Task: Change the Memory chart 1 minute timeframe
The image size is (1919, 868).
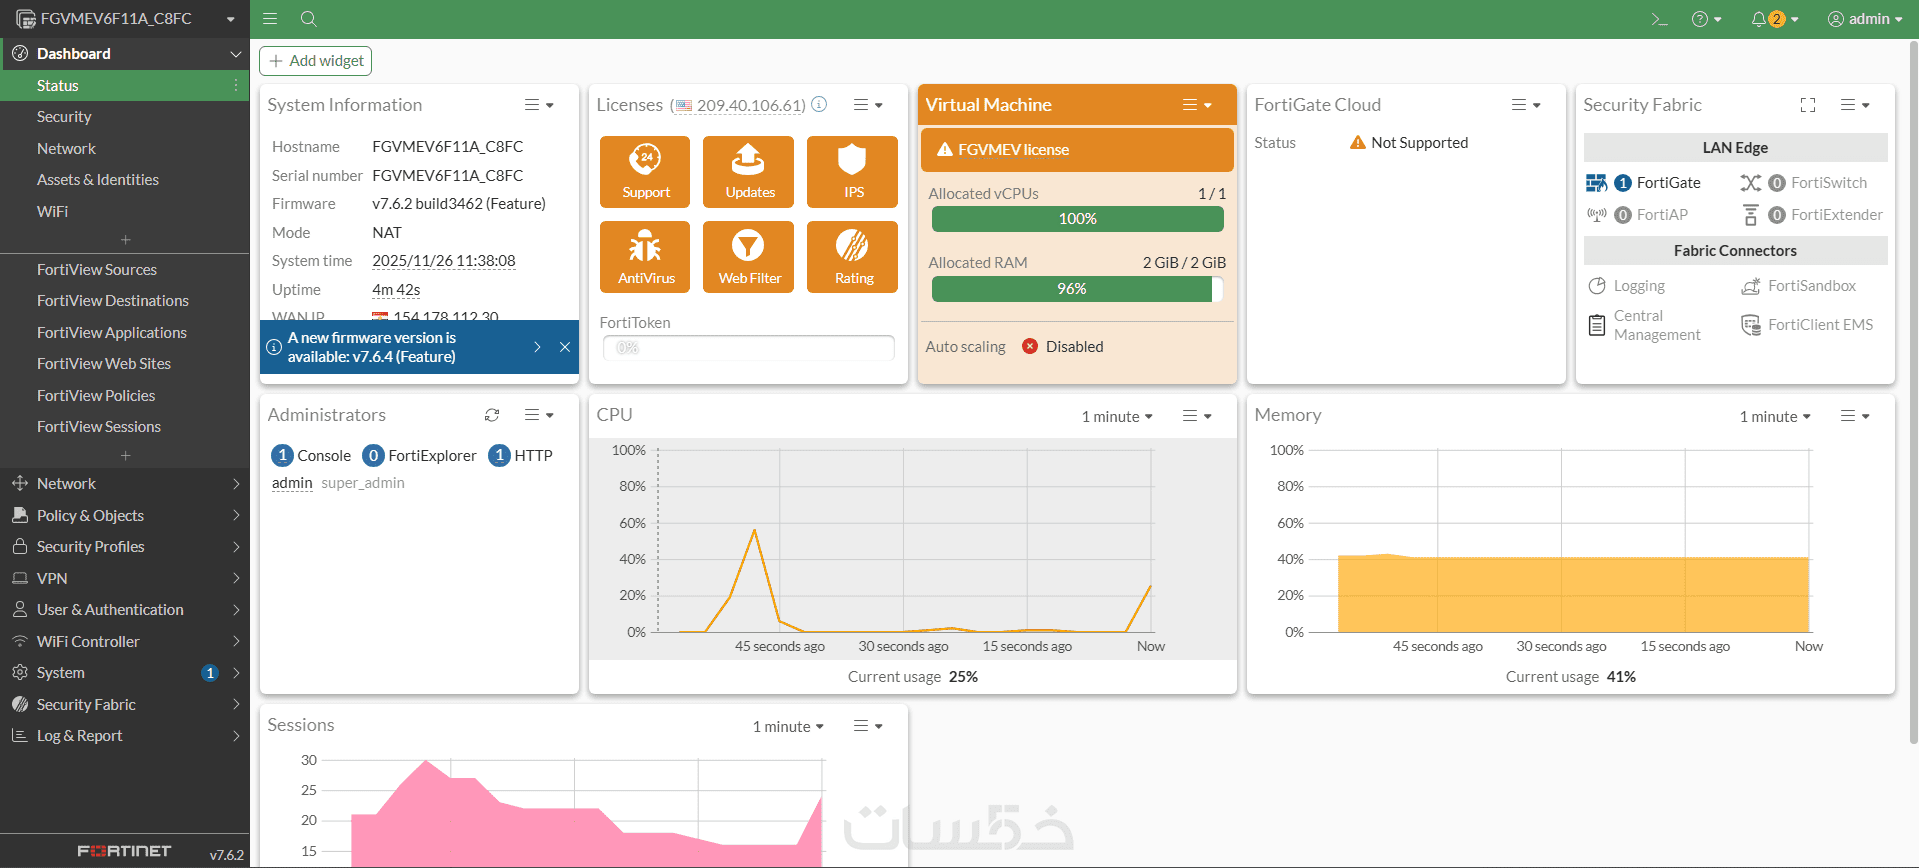Action: [1775, 417]
